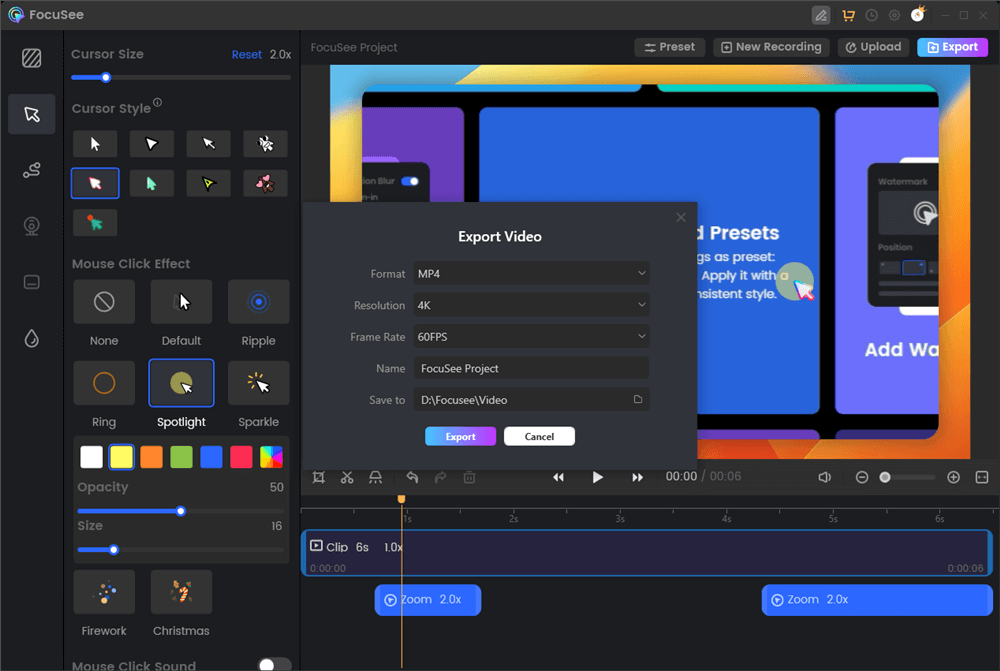
Task: Click the scissors split tool
Action: [x=347, y=477]
